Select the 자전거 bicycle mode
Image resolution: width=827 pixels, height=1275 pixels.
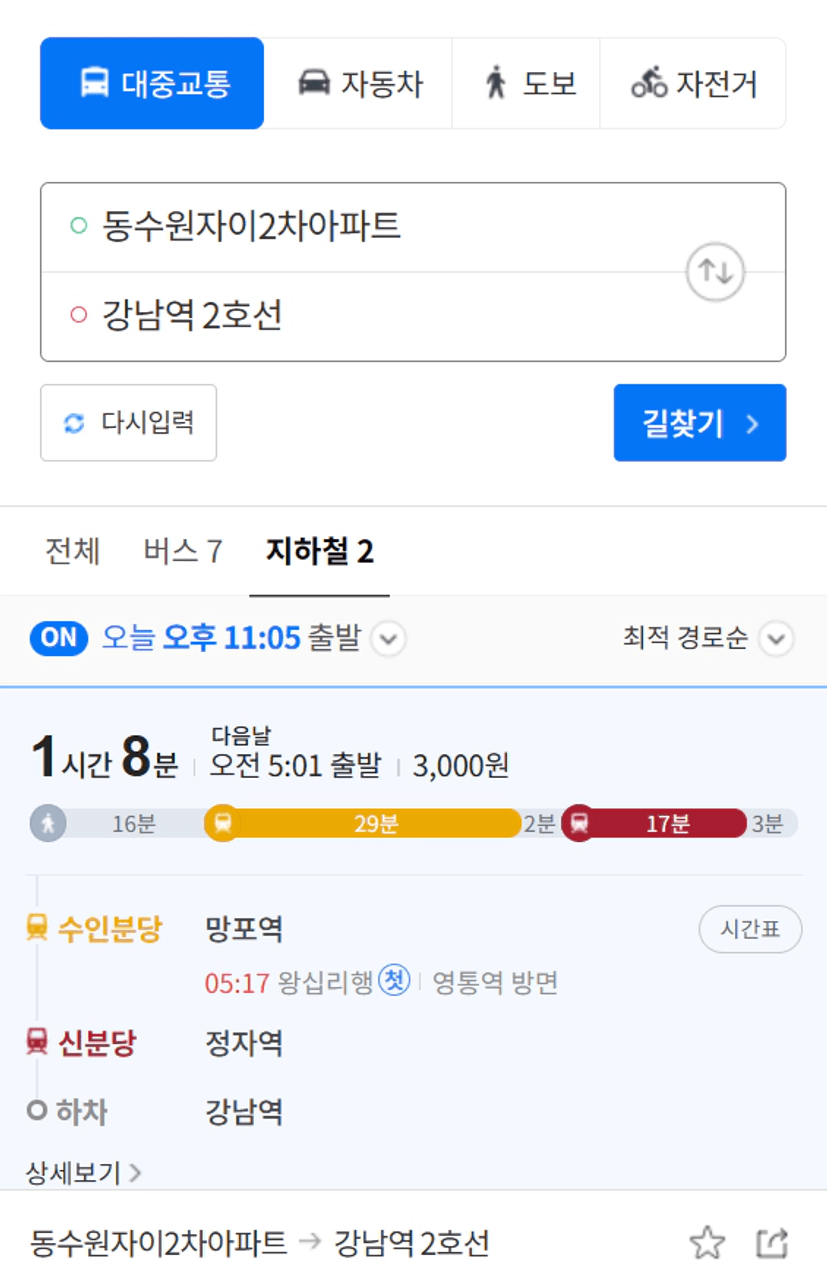tap(693, 83)
